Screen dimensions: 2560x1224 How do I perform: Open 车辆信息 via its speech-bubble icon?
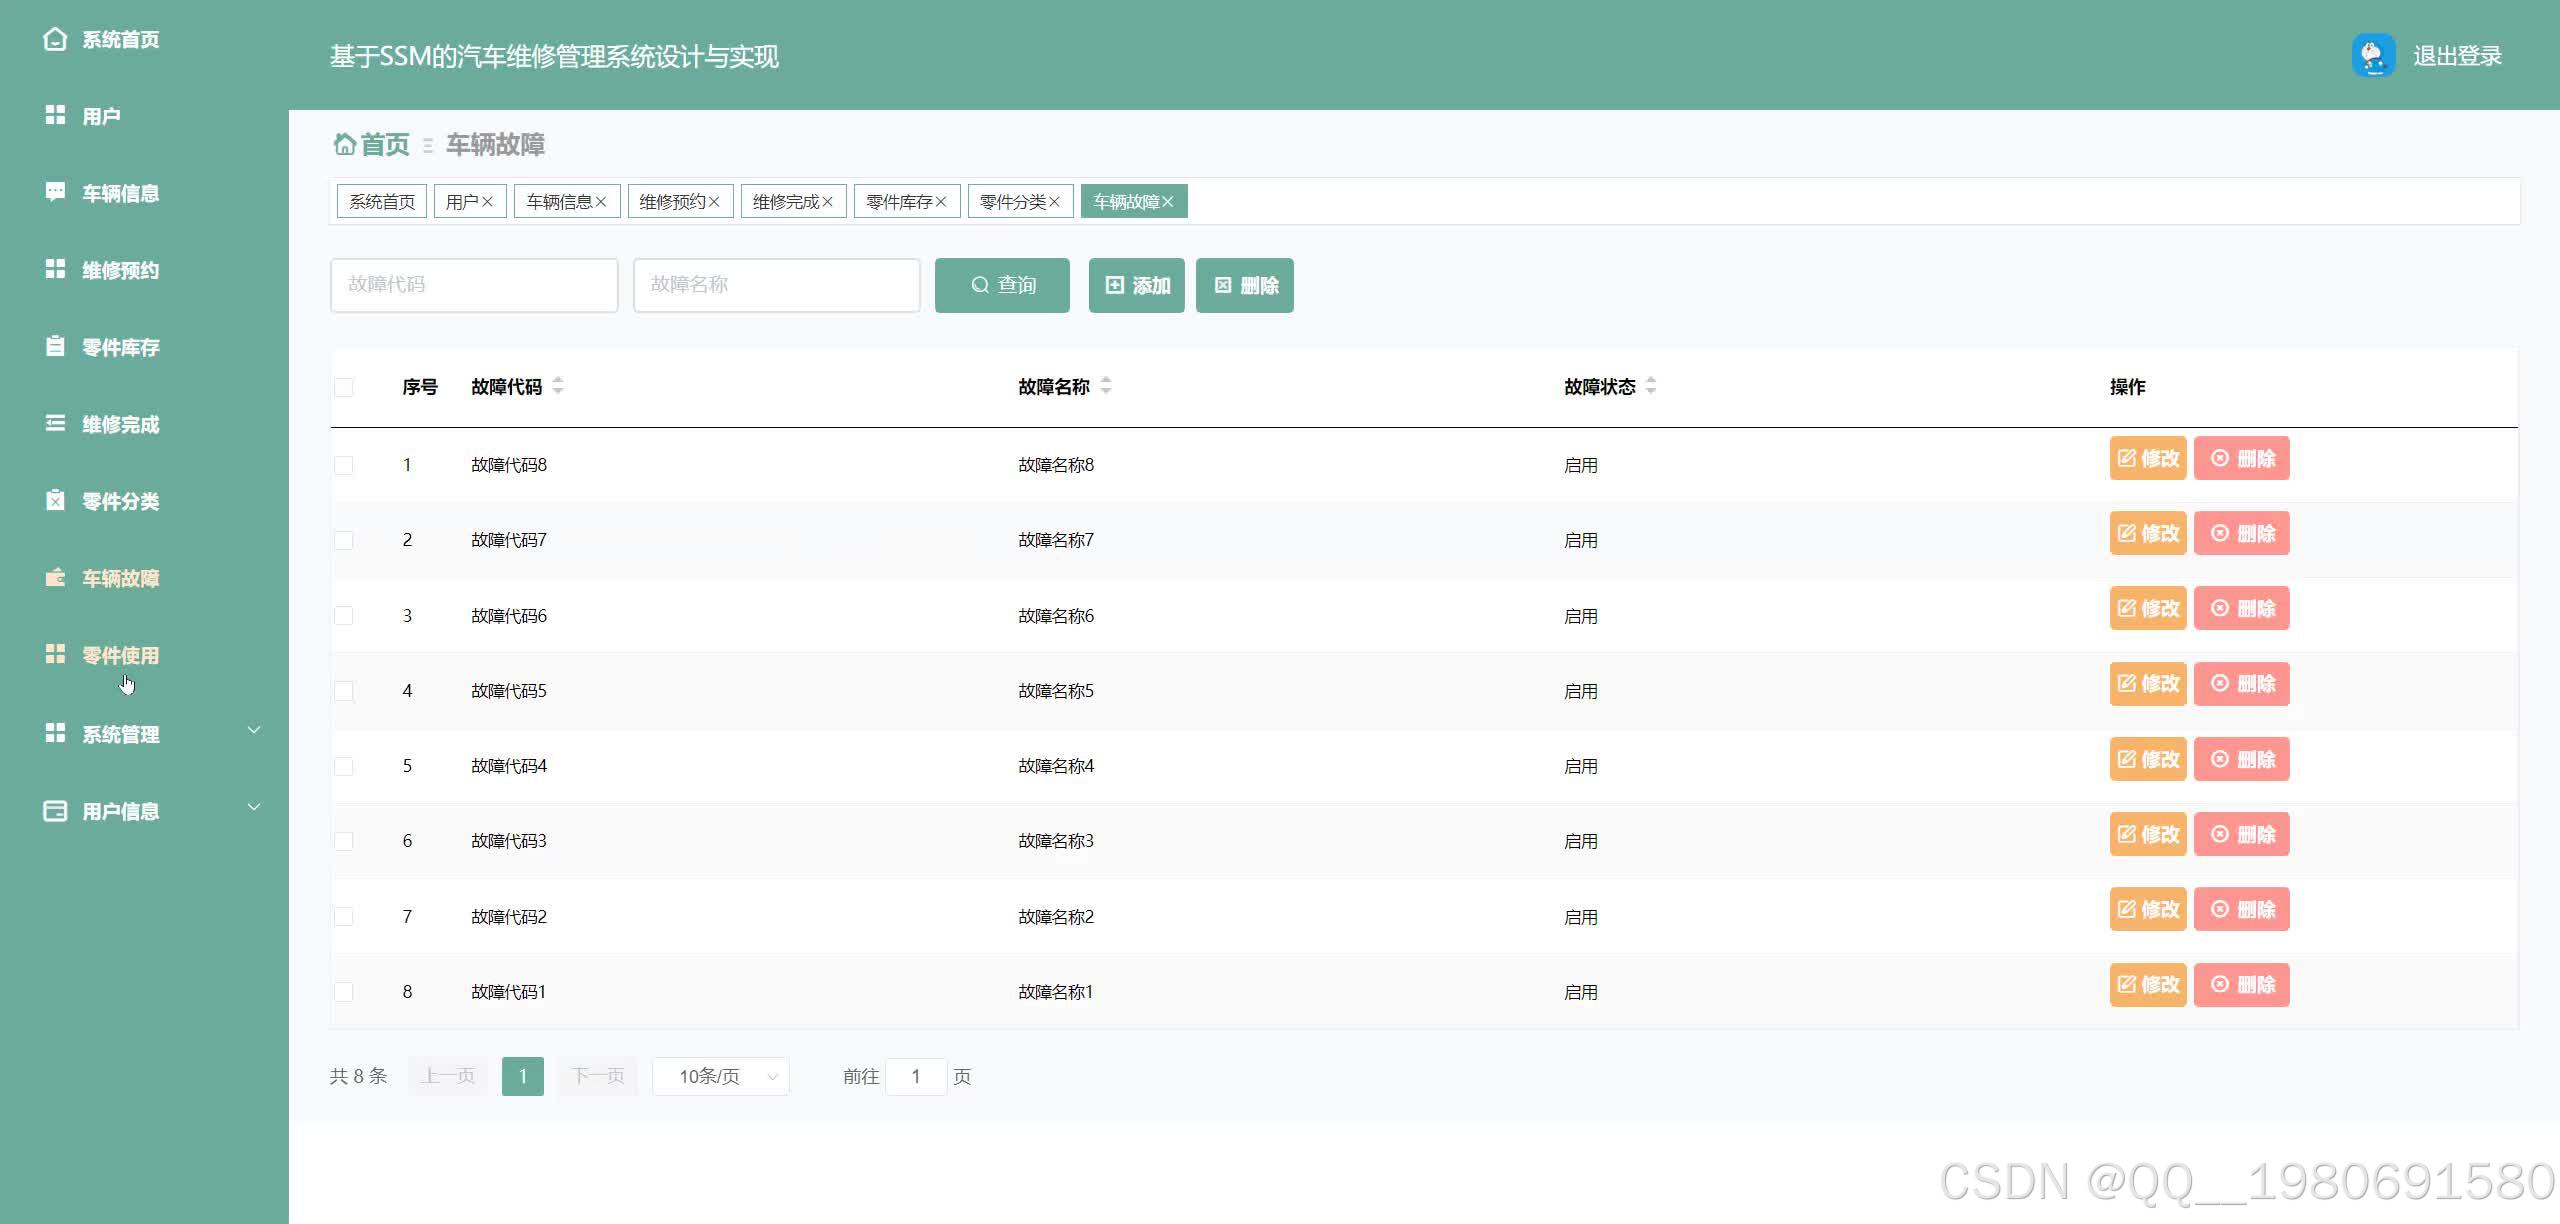(x=55, y=191)
